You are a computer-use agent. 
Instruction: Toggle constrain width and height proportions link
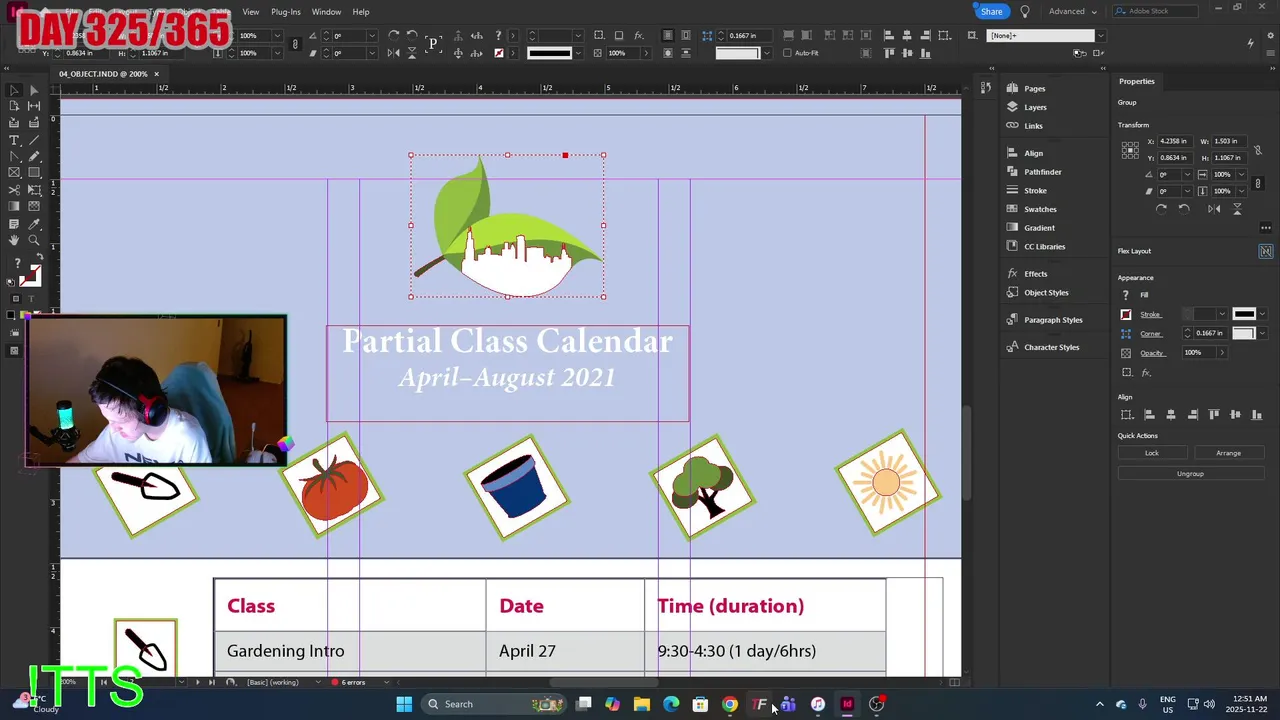point(1258,150)
